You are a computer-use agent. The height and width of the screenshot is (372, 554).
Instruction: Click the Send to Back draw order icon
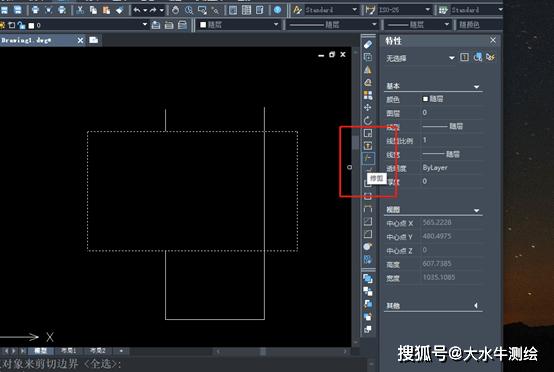[x=368, y=292]
